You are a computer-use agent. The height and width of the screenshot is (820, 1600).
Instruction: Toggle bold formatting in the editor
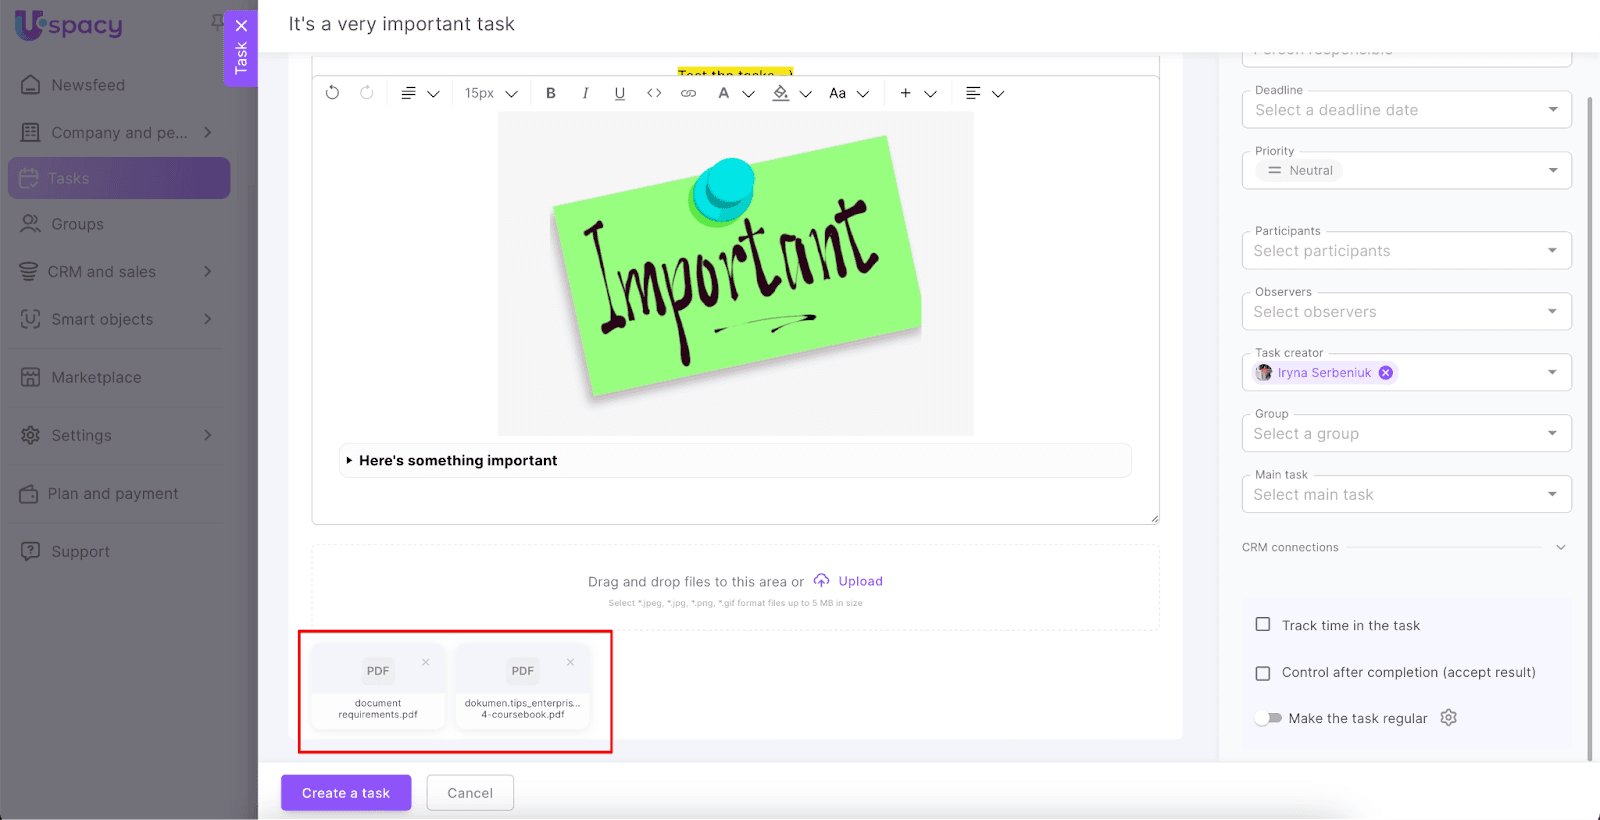[x=551, y=93]
